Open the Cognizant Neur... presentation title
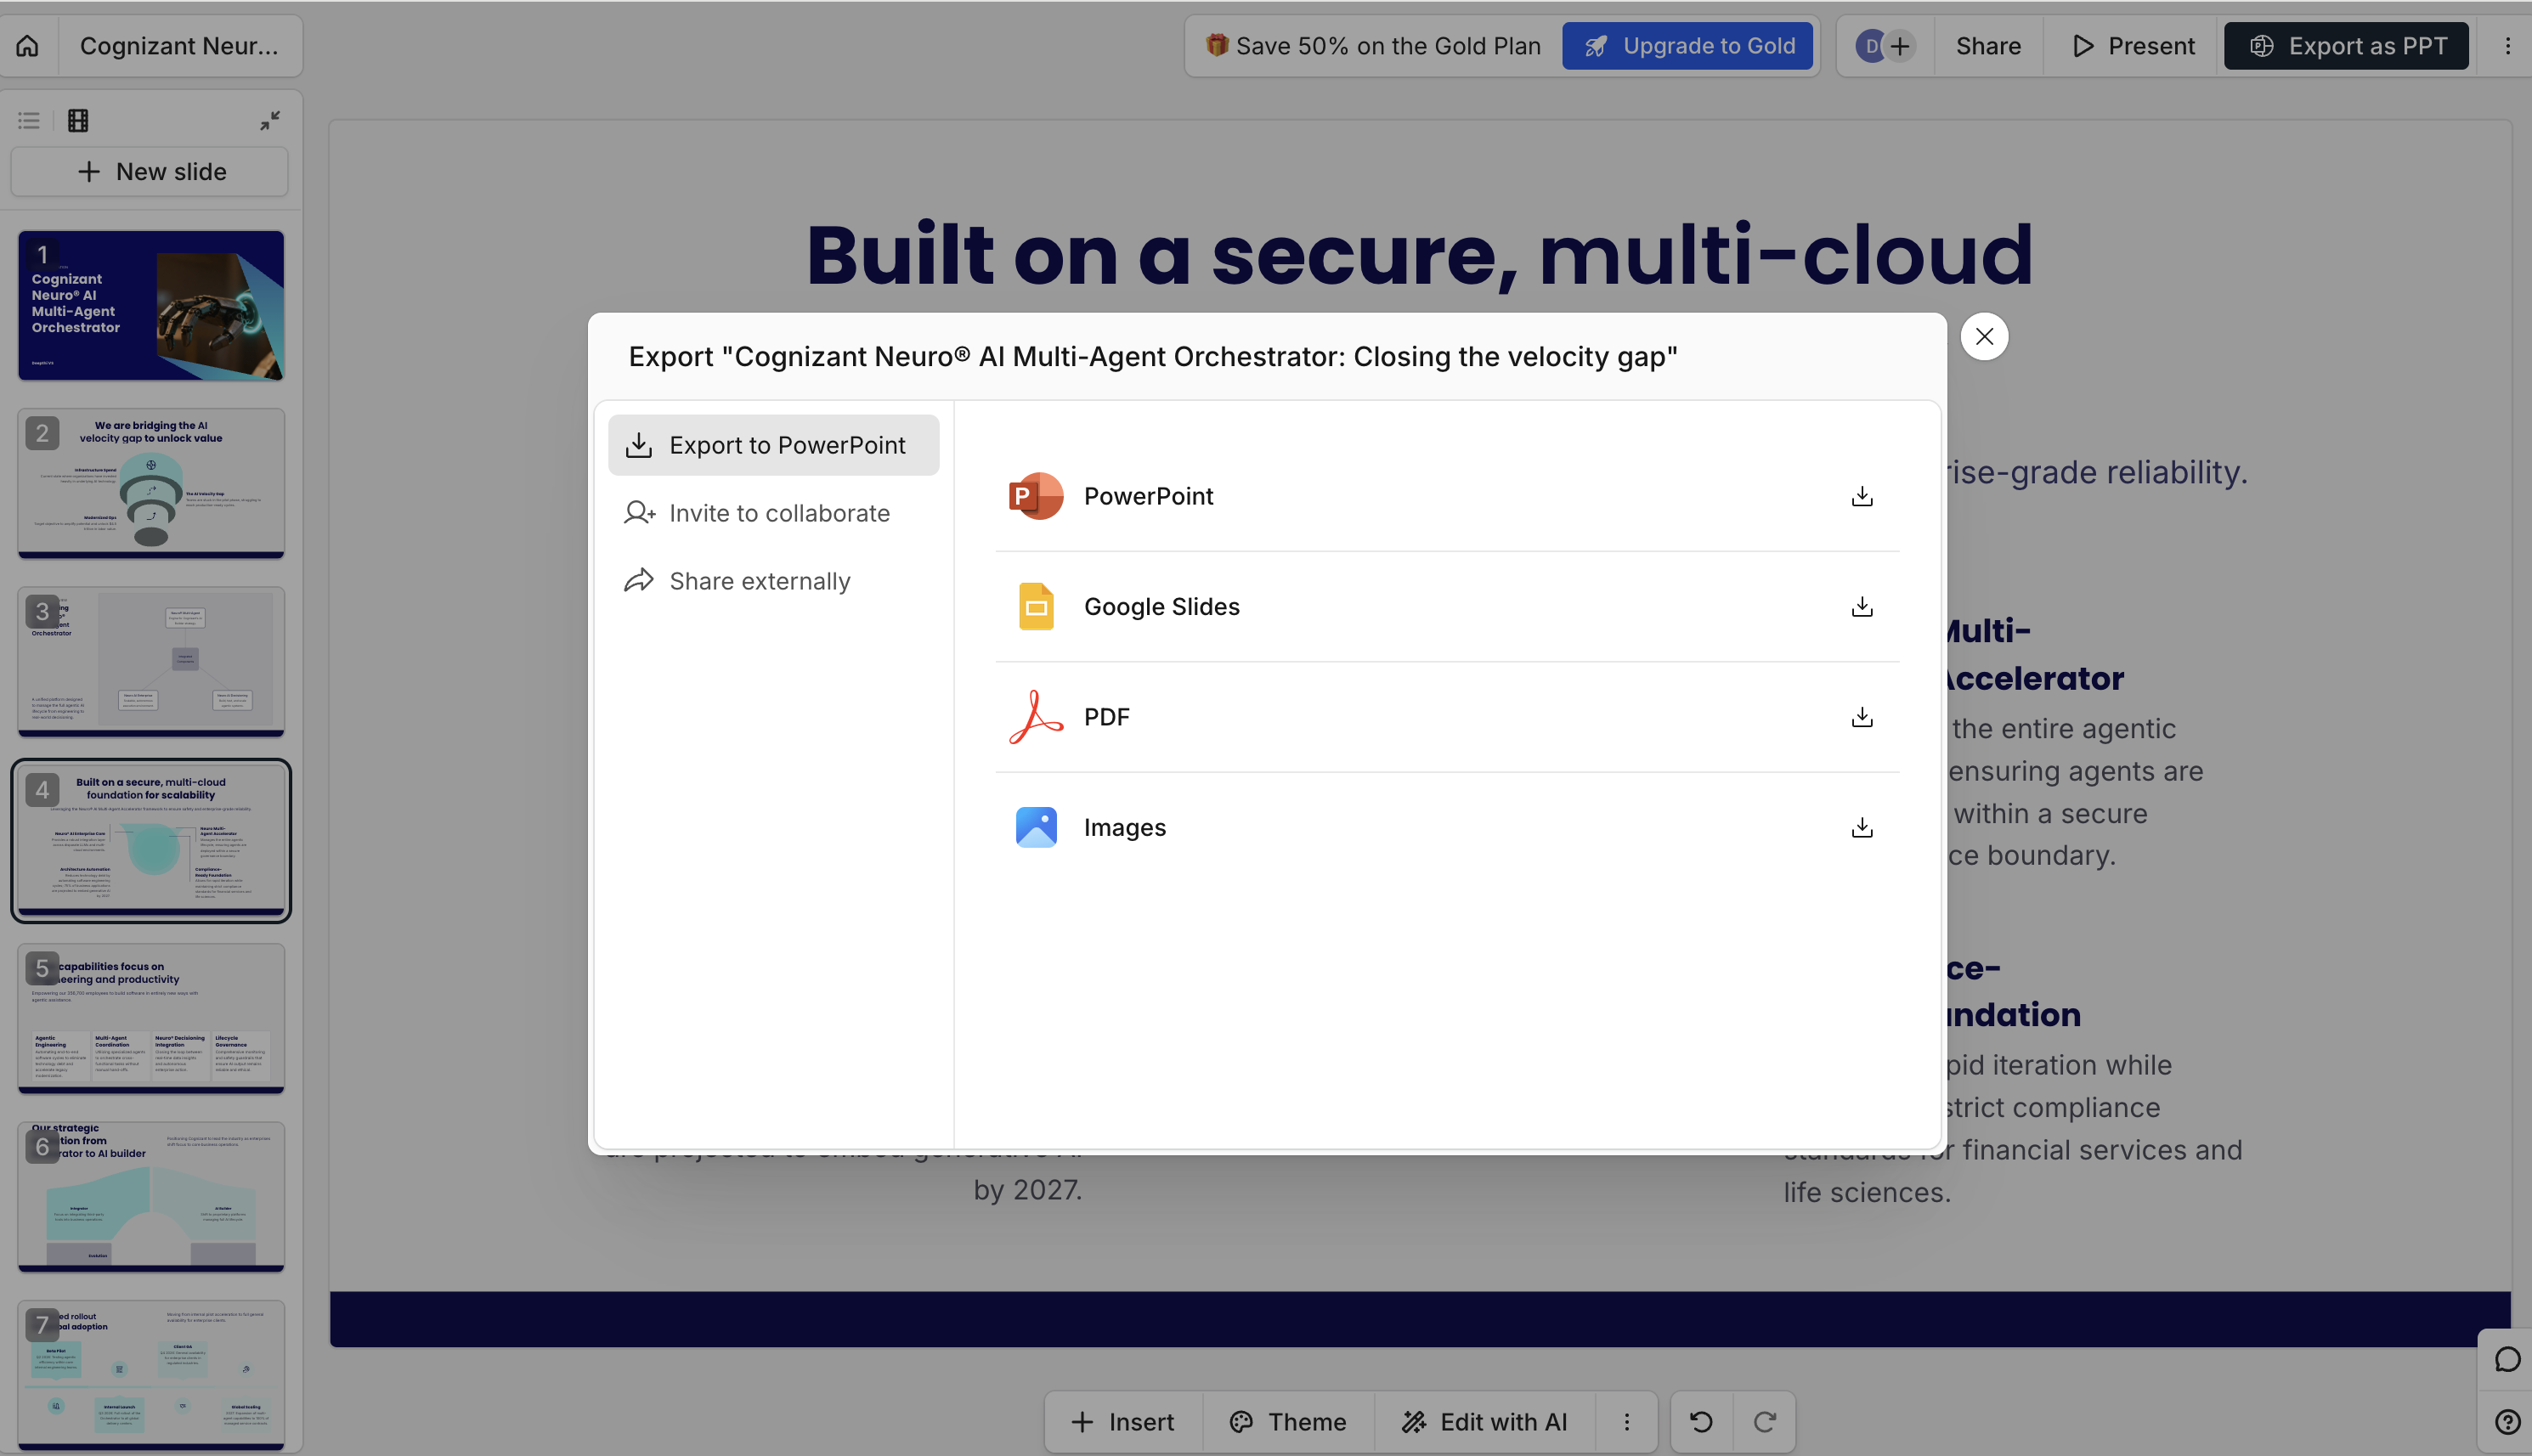 click(x=179, y=46)
